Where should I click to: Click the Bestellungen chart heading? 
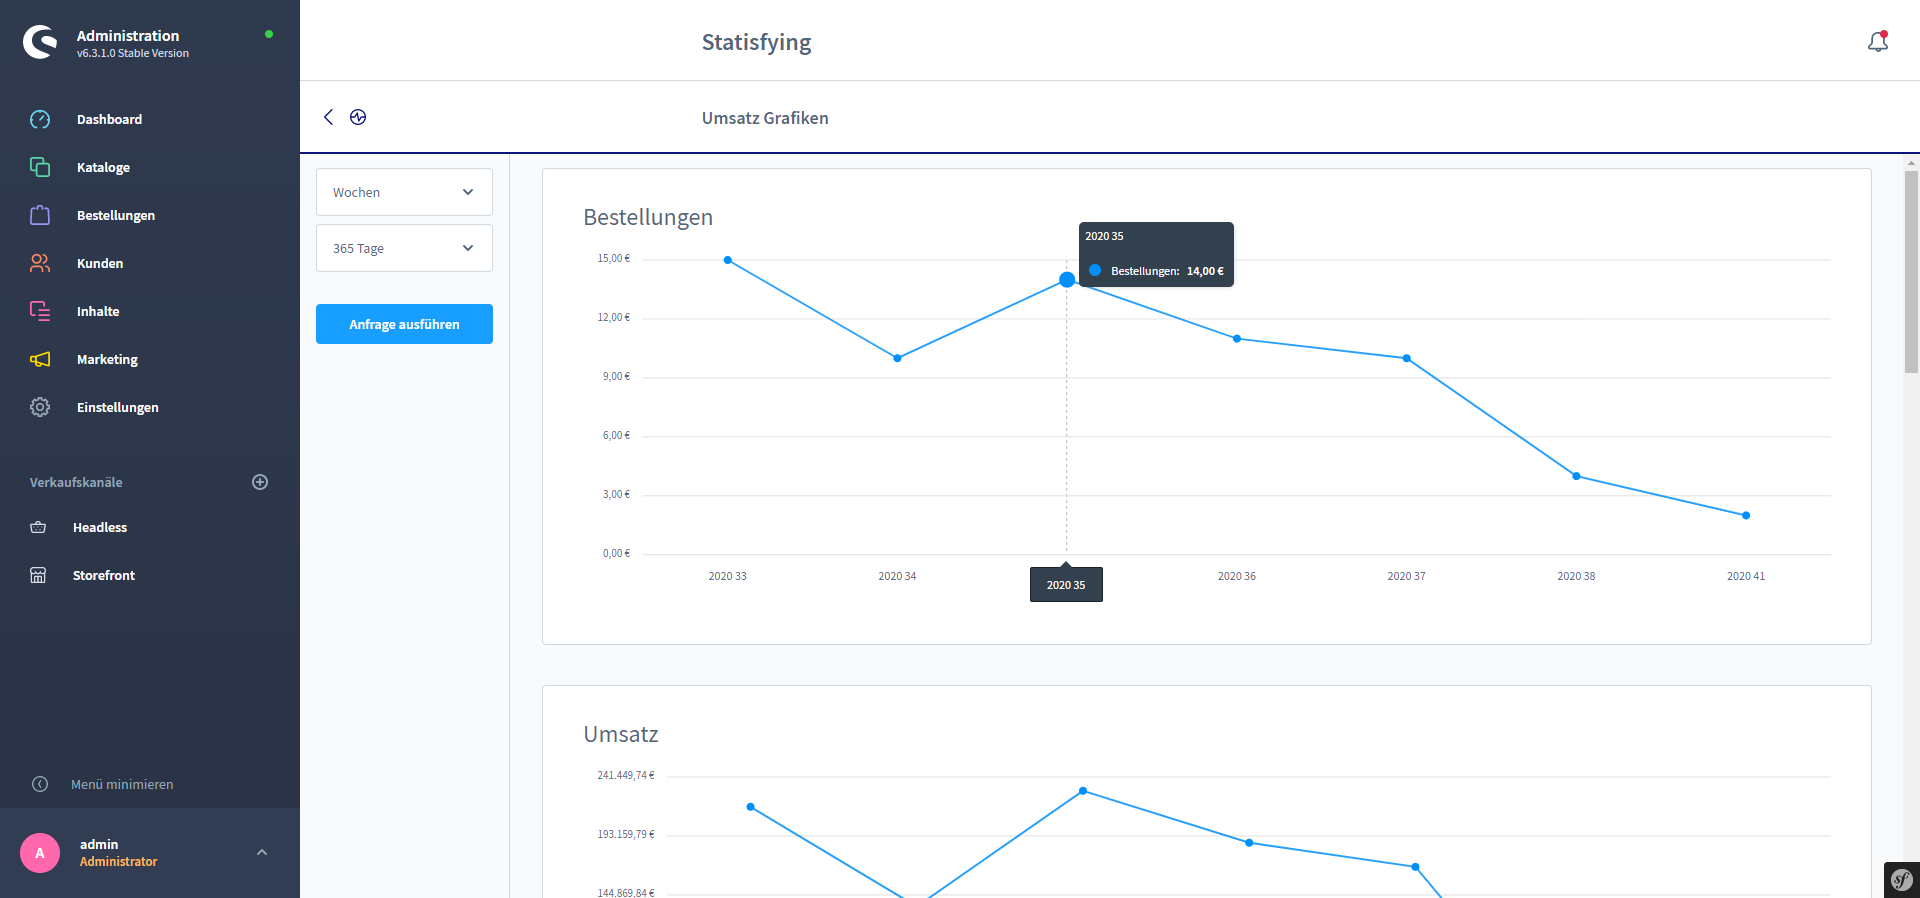click(648, 217)
